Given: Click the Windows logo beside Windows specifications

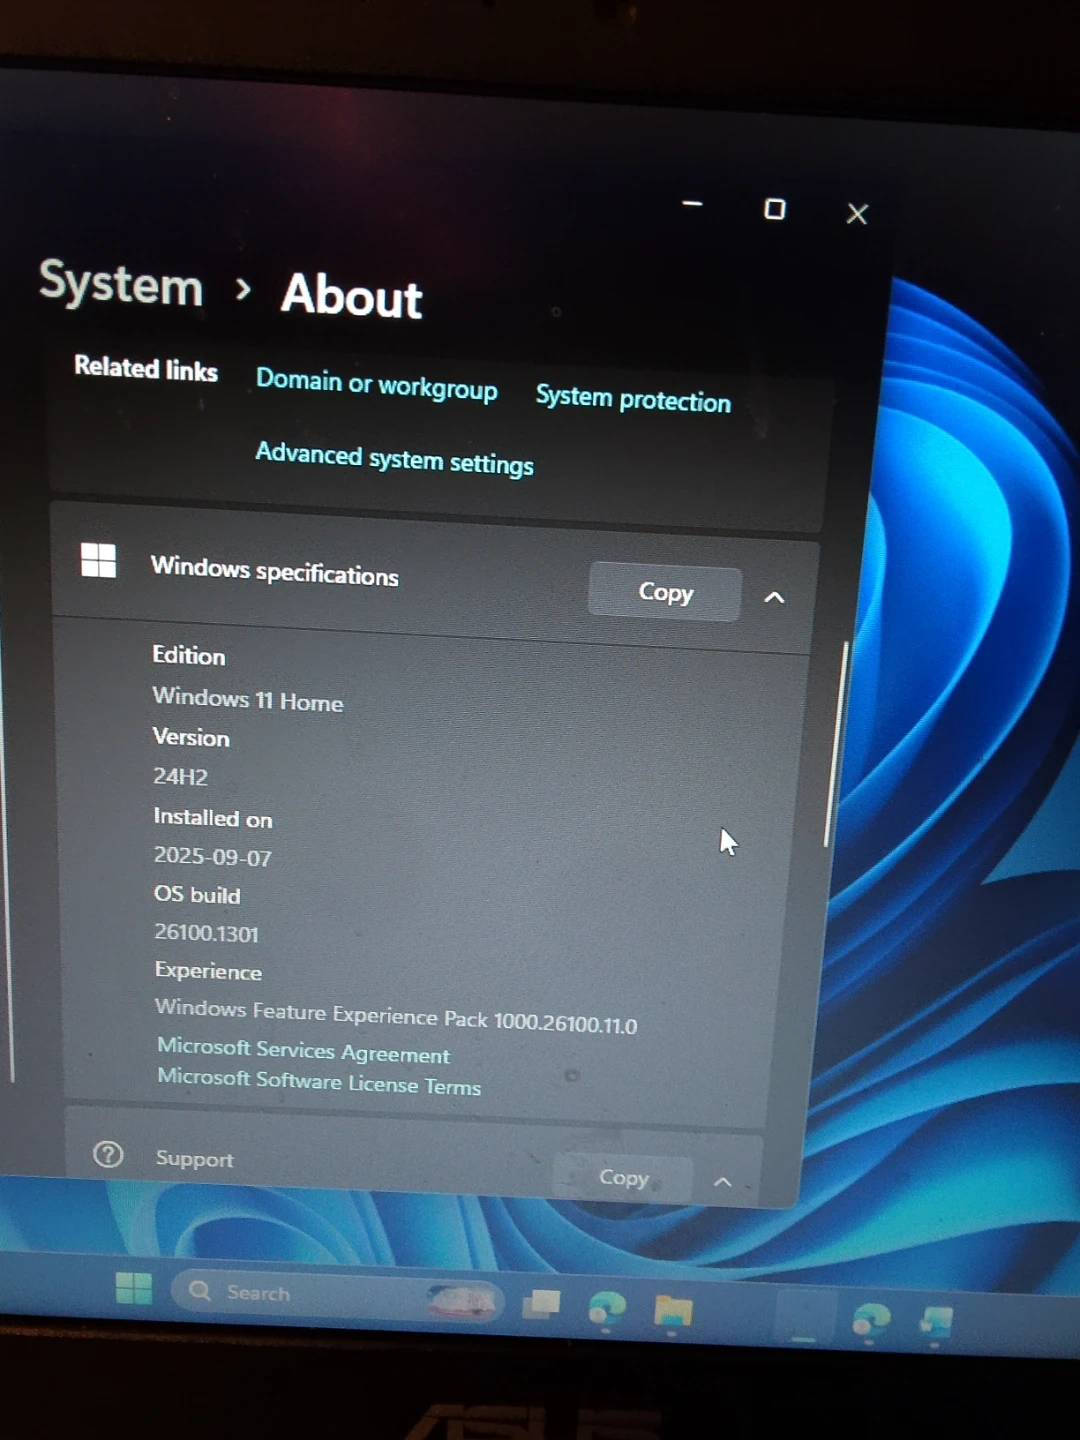Looking at the screenshot, I should coord(98,561).
